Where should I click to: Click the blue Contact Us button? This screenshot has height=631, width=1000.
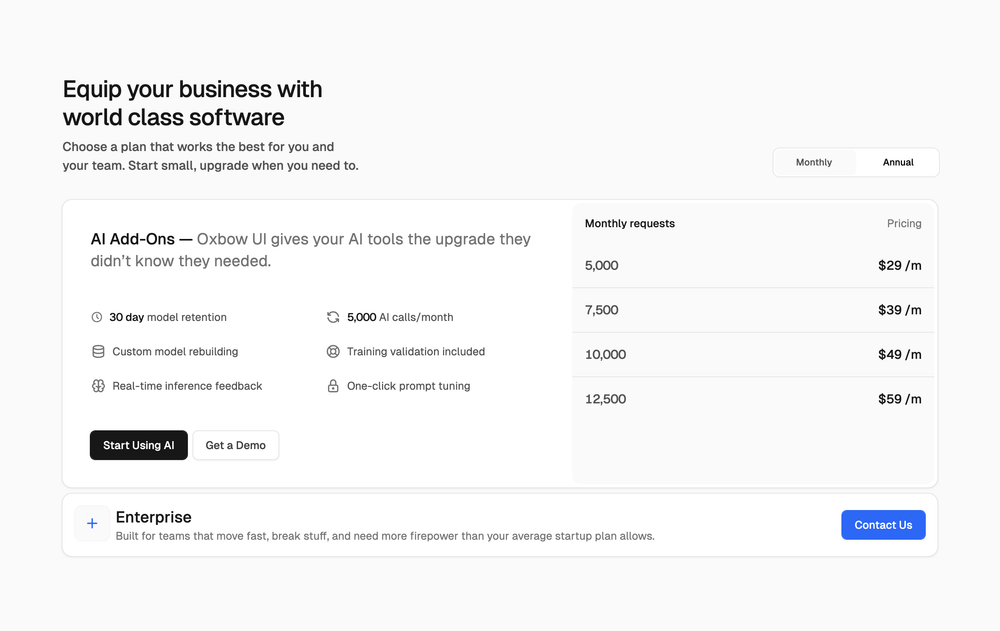click(x=883, y=525)
